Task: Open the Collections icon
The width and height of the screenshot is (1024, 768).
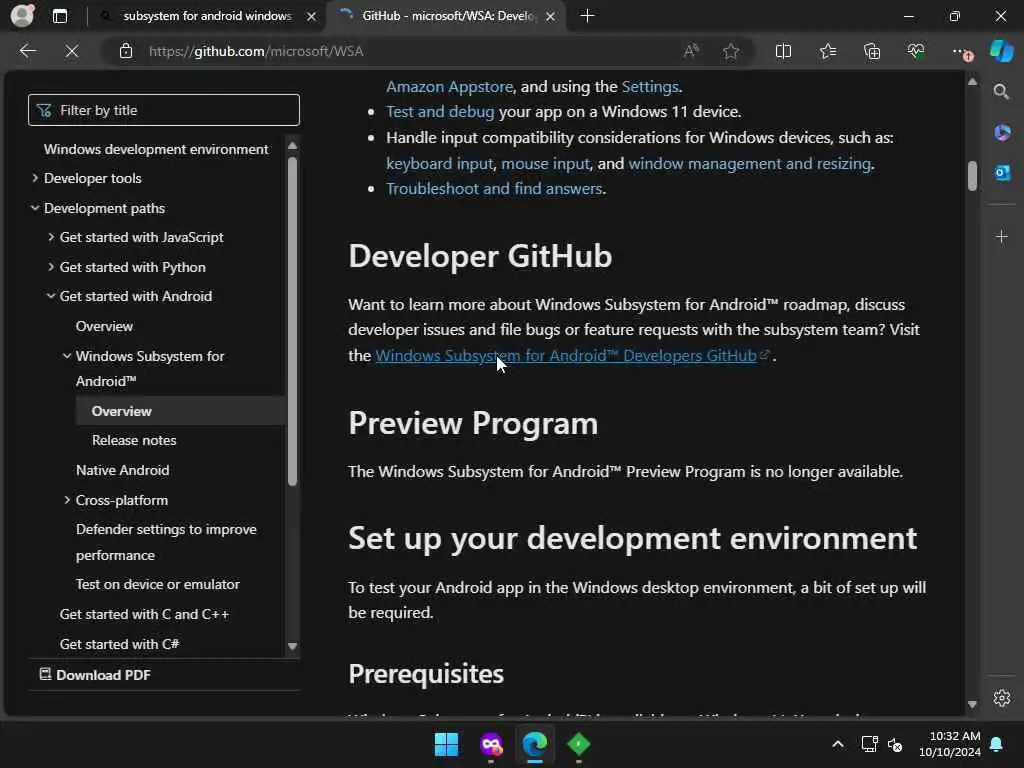Action: tap(872, 51)
